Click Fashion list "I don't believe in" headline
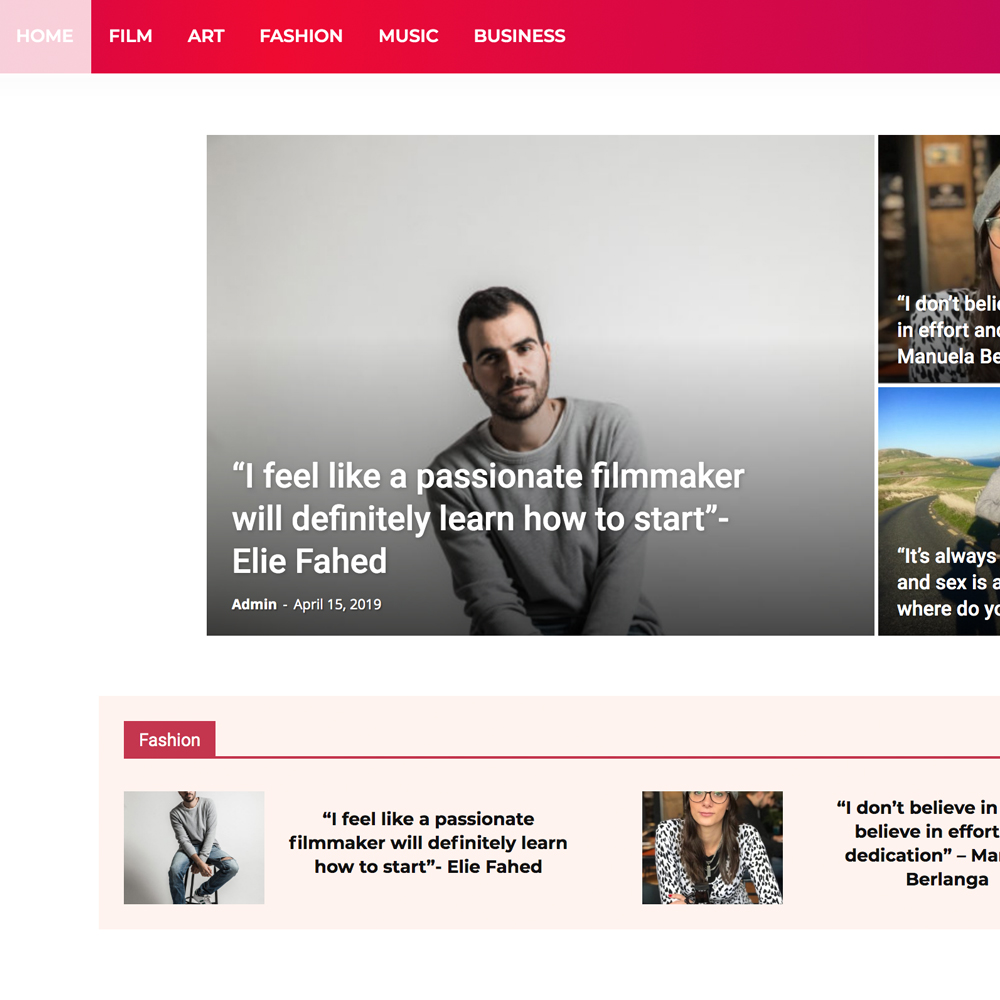Image resolution: width=1000 pixels, height=1000 pixels. [918, 843]
